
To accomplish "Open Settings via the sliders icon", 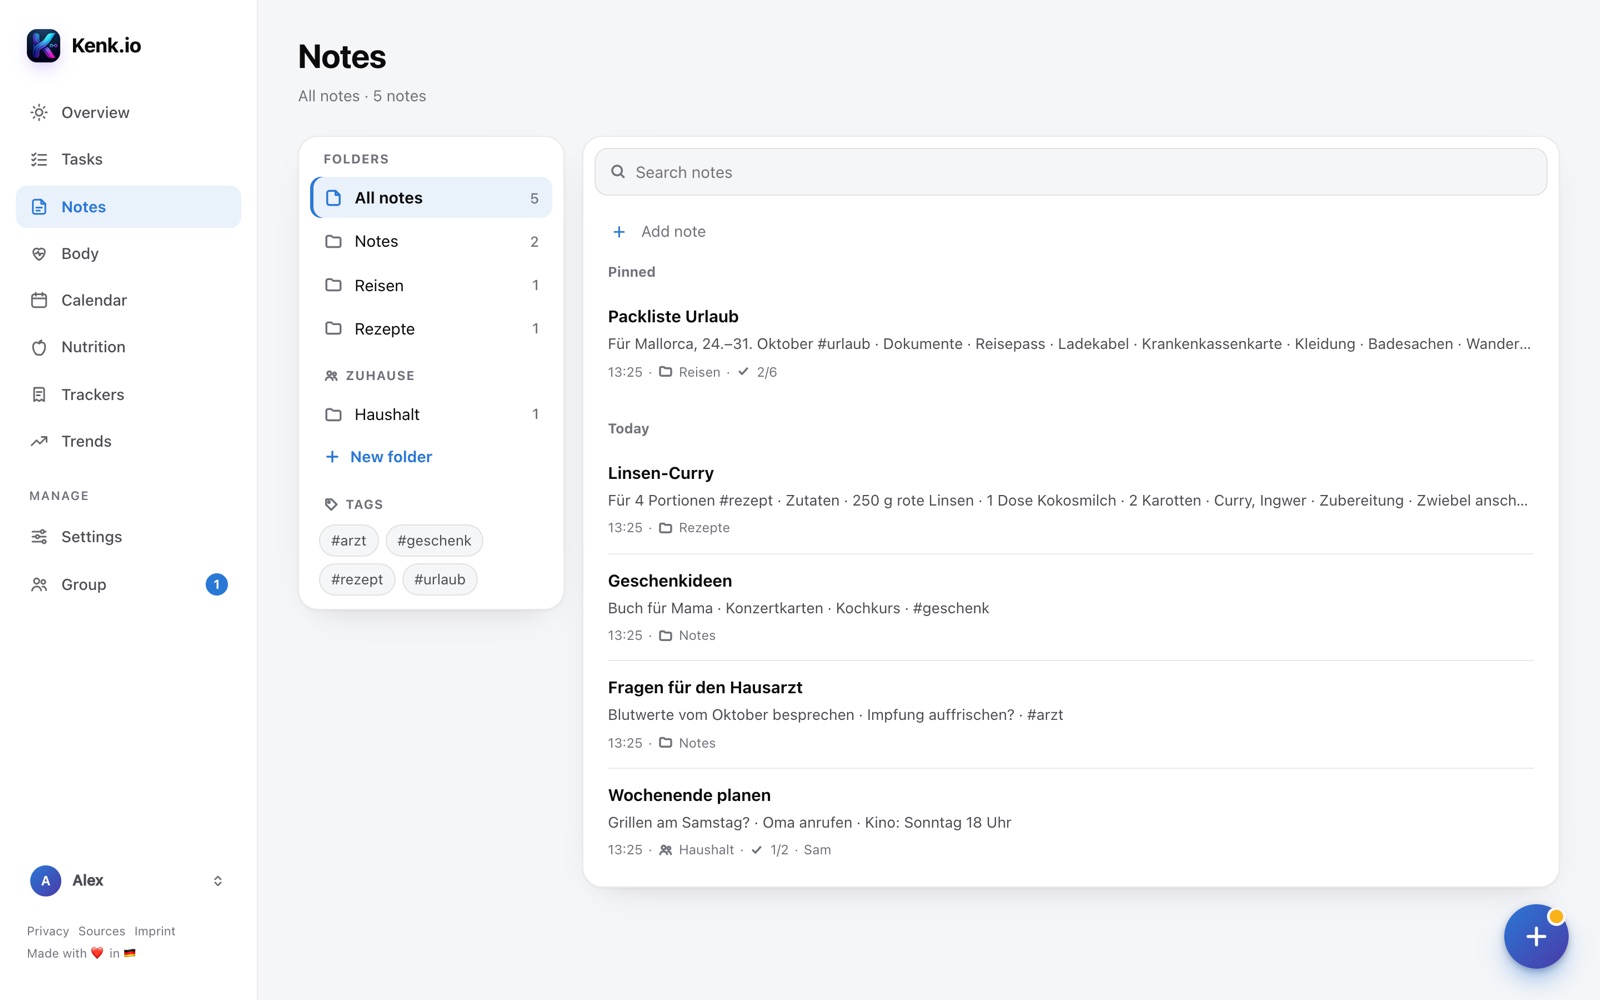I will pos(39,537).
